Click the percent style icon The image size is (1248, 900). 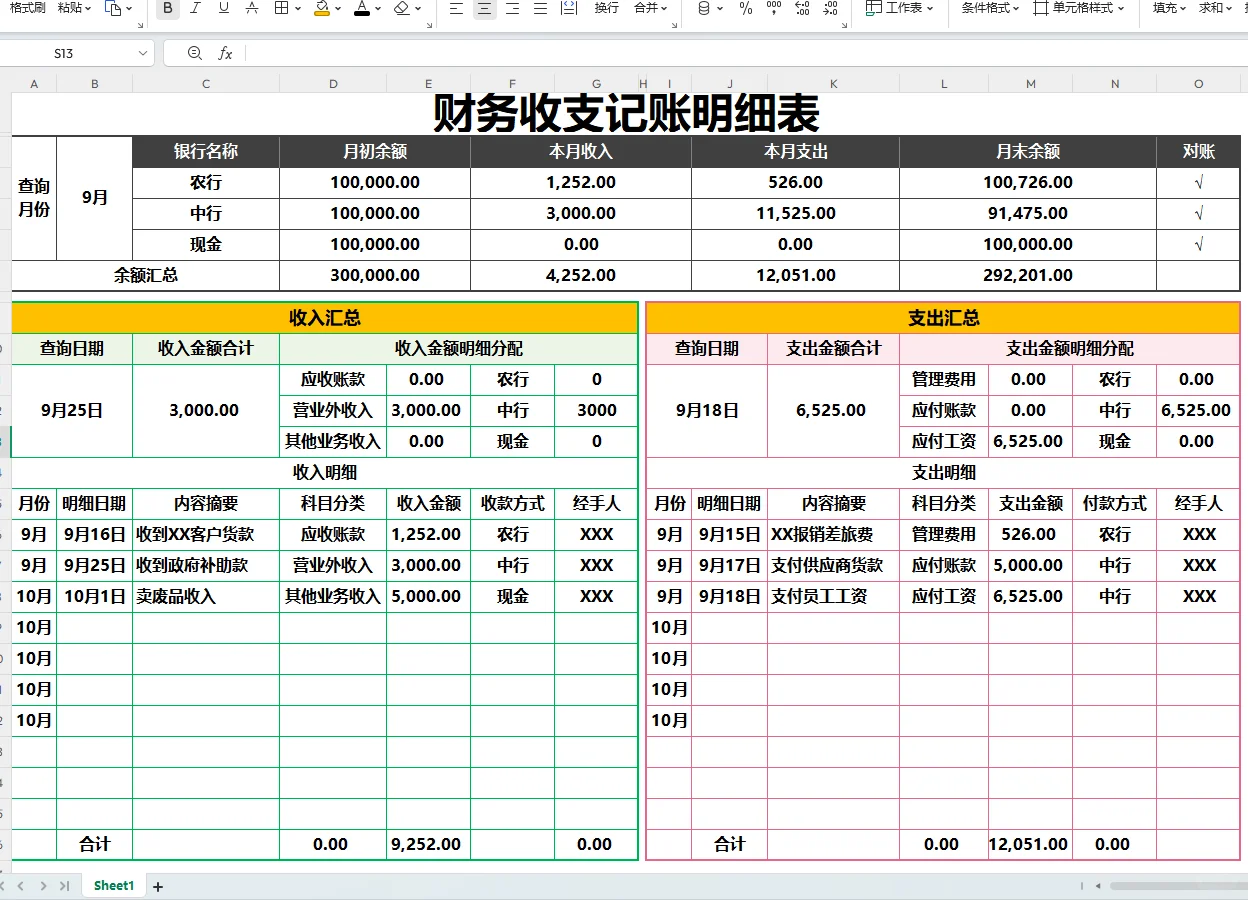(745, 9)
